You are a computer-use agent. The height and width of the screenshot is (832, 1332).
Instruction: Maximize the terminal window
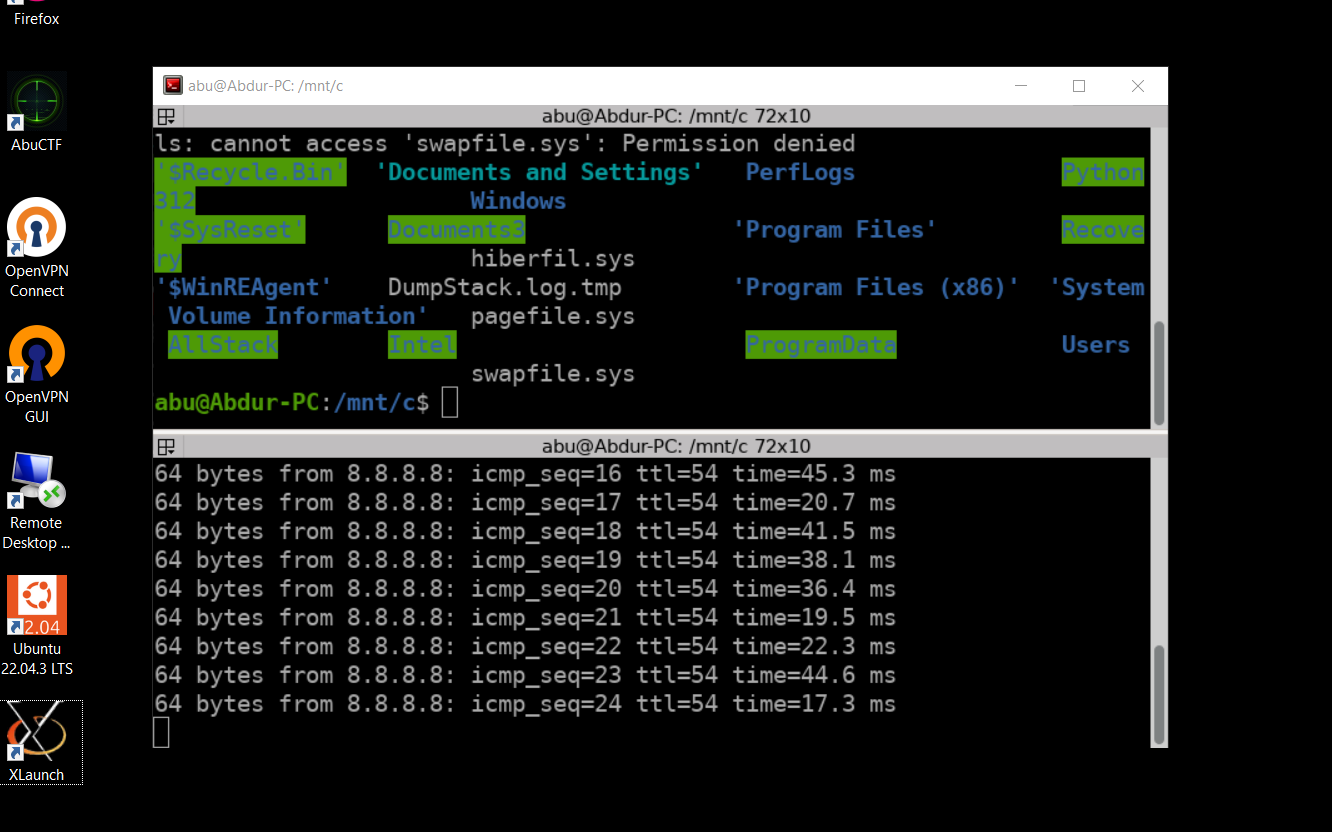pyautogui.click(x=1079, y=86)
